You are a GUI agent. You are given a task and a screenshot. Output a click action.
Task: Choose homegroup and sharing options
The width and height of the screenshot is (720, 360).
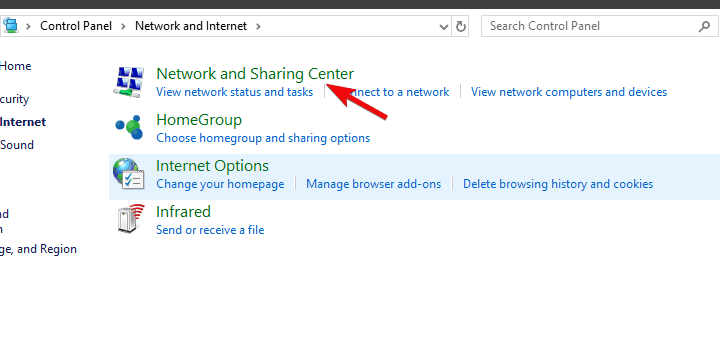[x=263, y=138]
